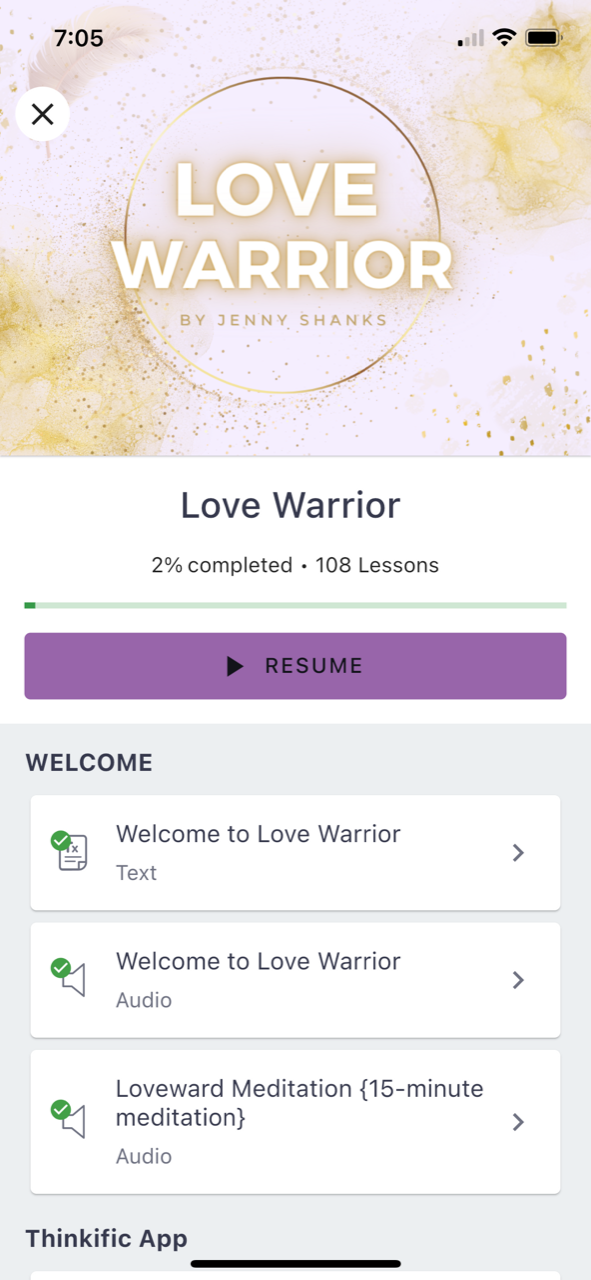Viewport: 591px width, 1280px height.
Task: Tap the green completed checkmark on text lesson
Action: click(x=60, y=840)
